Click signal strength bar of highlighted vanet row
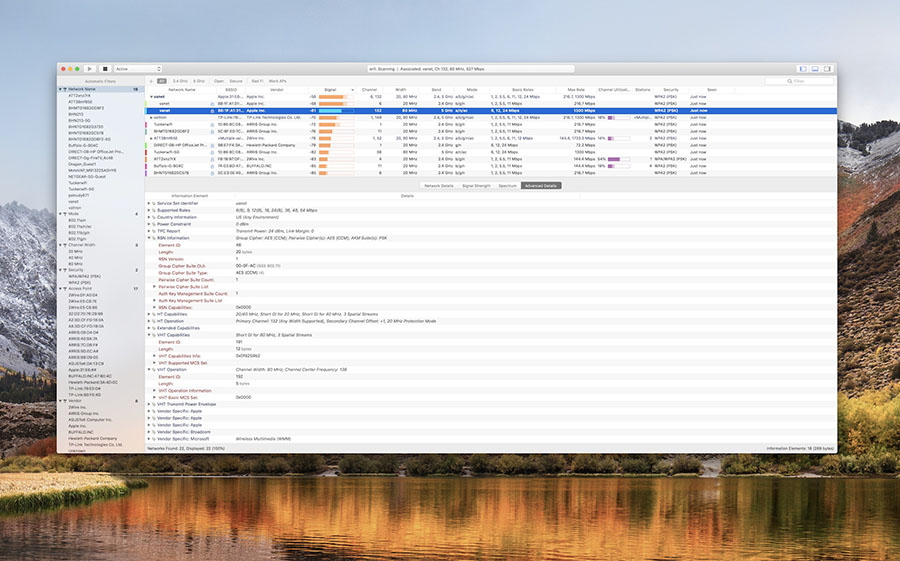Viewport: 900px width, 561px height. (x=336, y=111)
